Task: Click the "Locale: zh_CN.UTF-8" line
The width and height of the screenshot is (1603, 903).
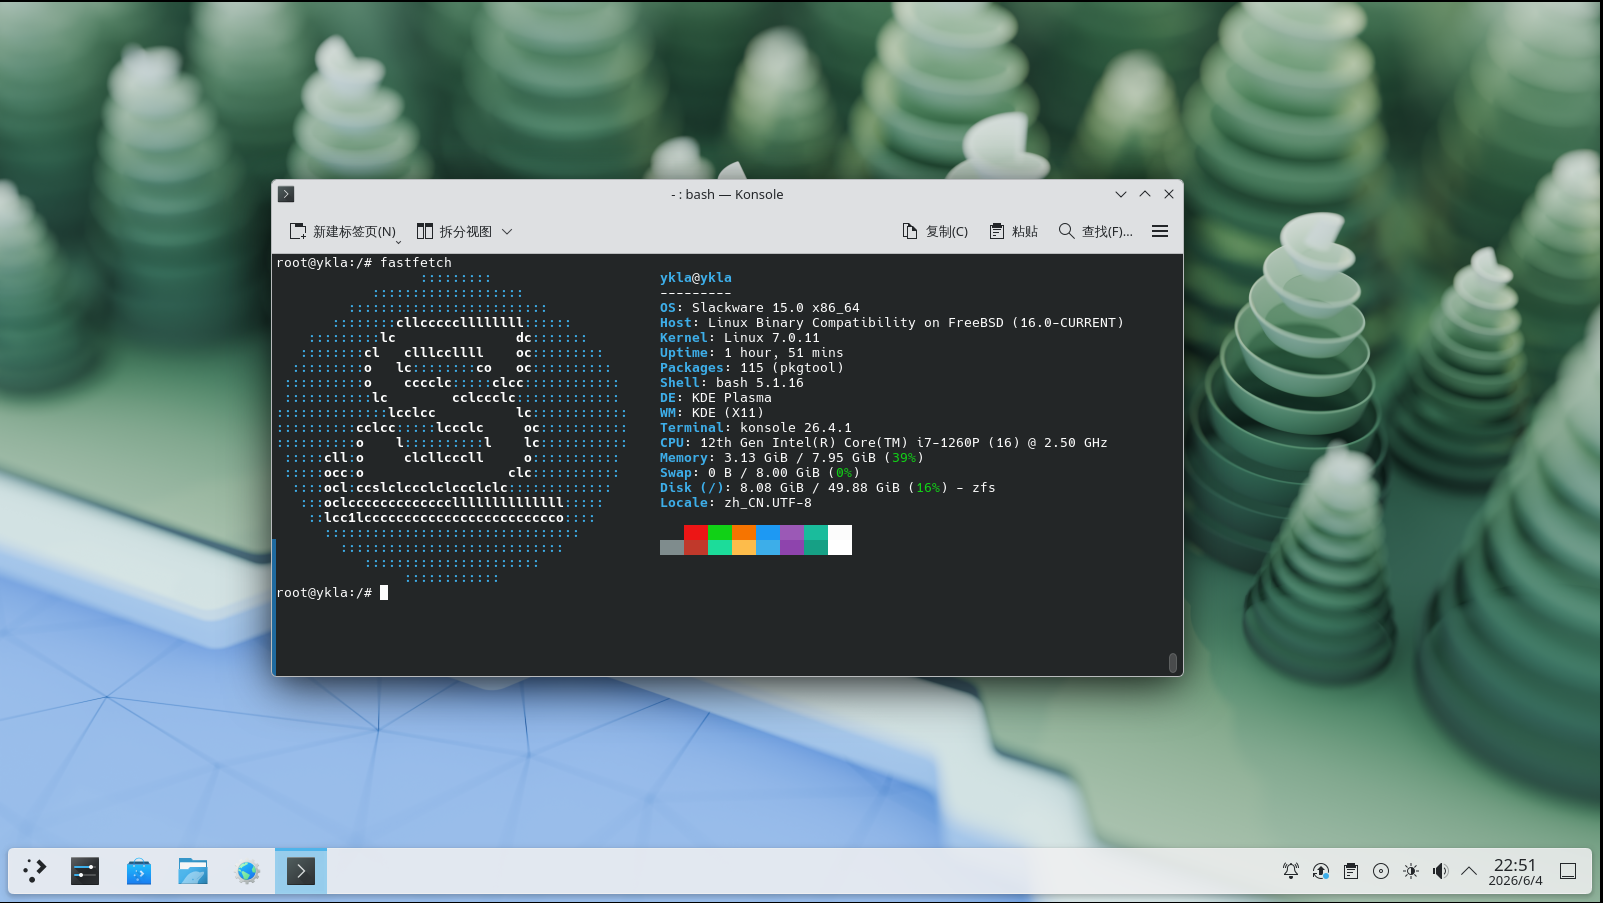Action: (x=736, y=503)
